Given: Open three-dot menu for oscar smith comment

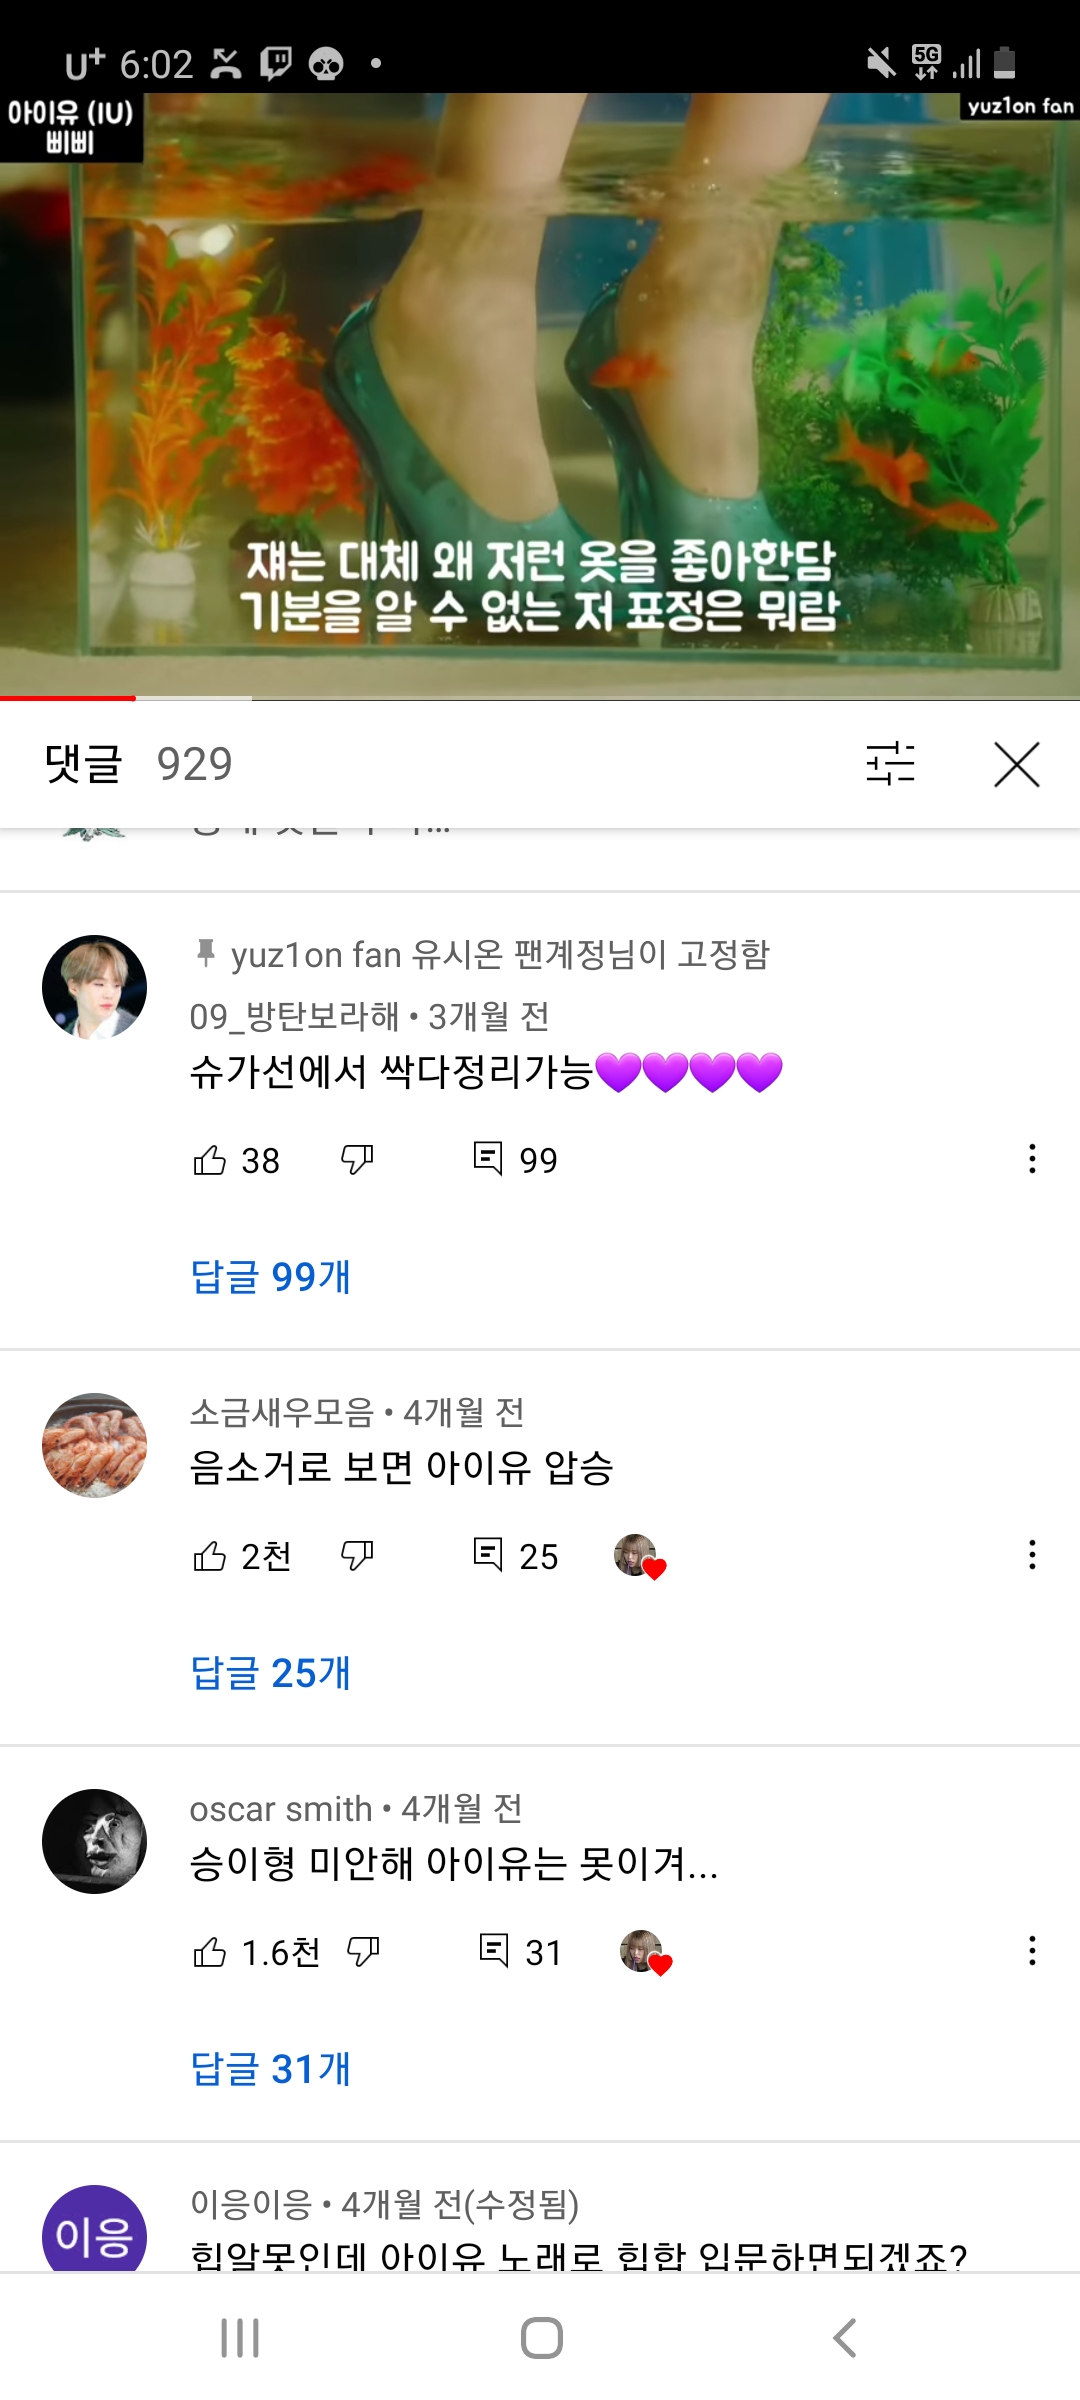Looking at the screenshot, I should tap(1032, 1951).
